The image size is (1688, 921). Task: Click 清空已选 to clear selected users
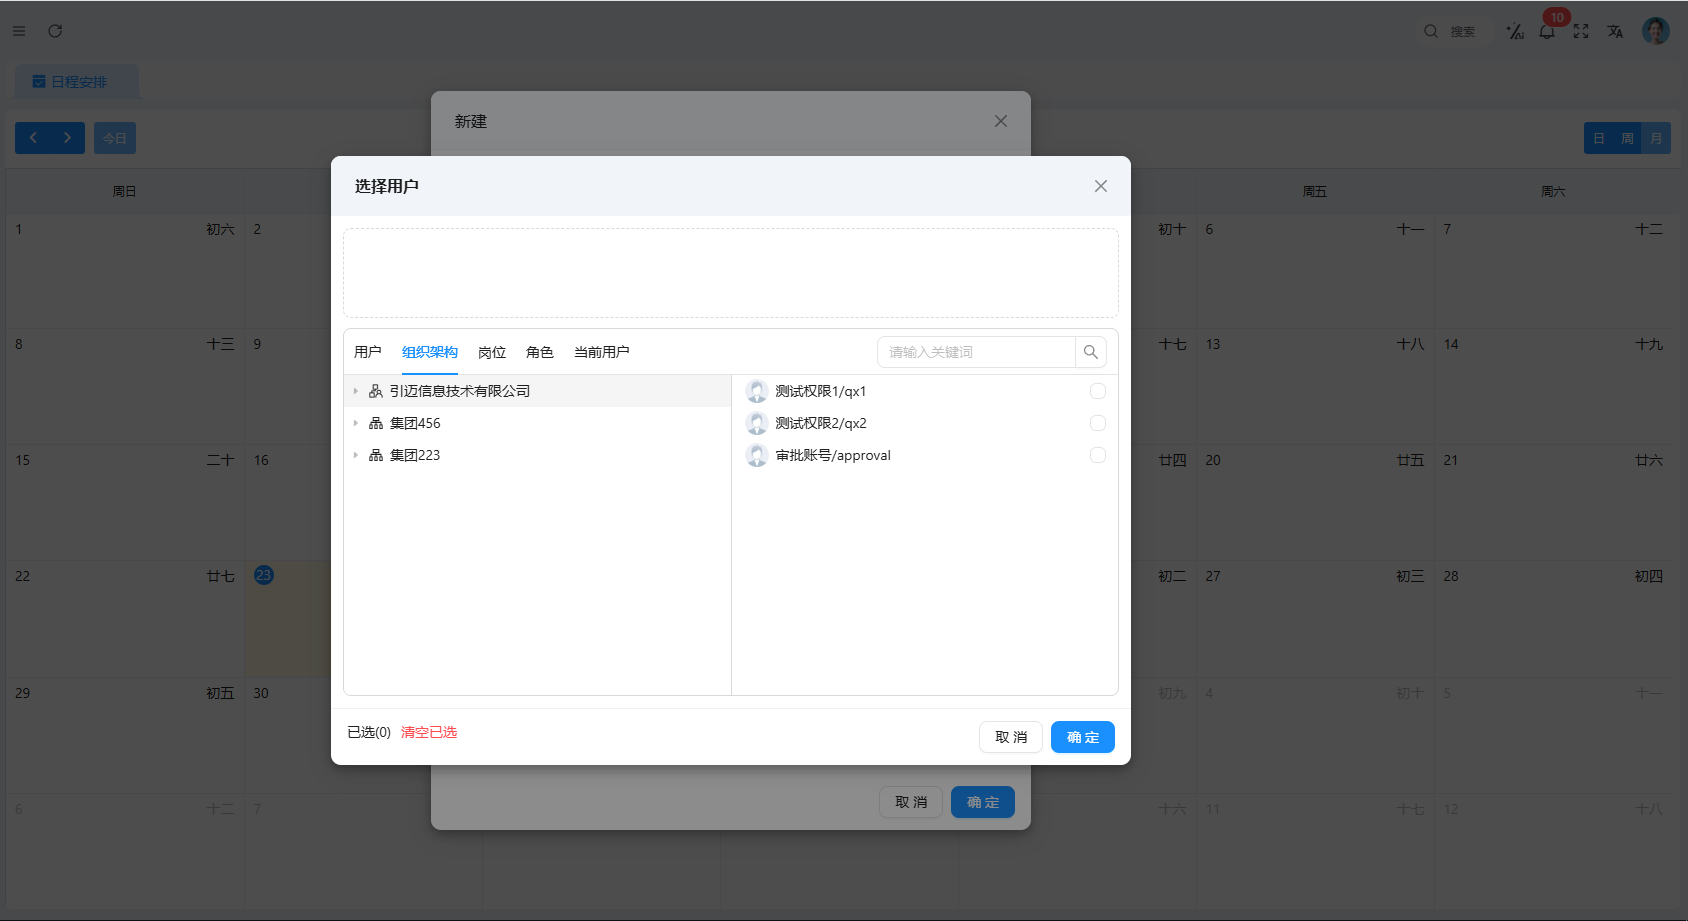(429, 732)
